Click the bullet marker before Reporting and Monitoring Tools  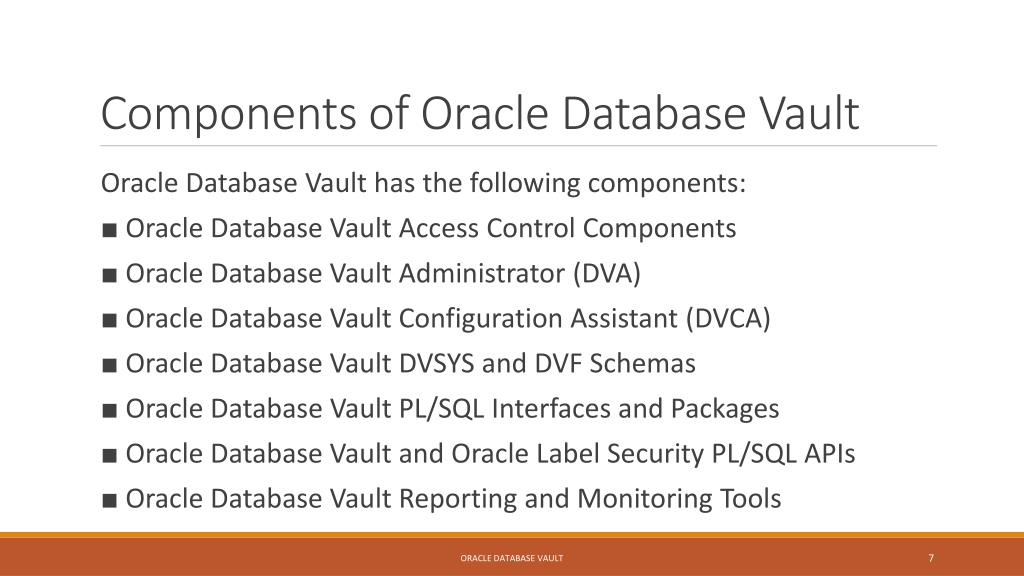[x=110, y=500]
